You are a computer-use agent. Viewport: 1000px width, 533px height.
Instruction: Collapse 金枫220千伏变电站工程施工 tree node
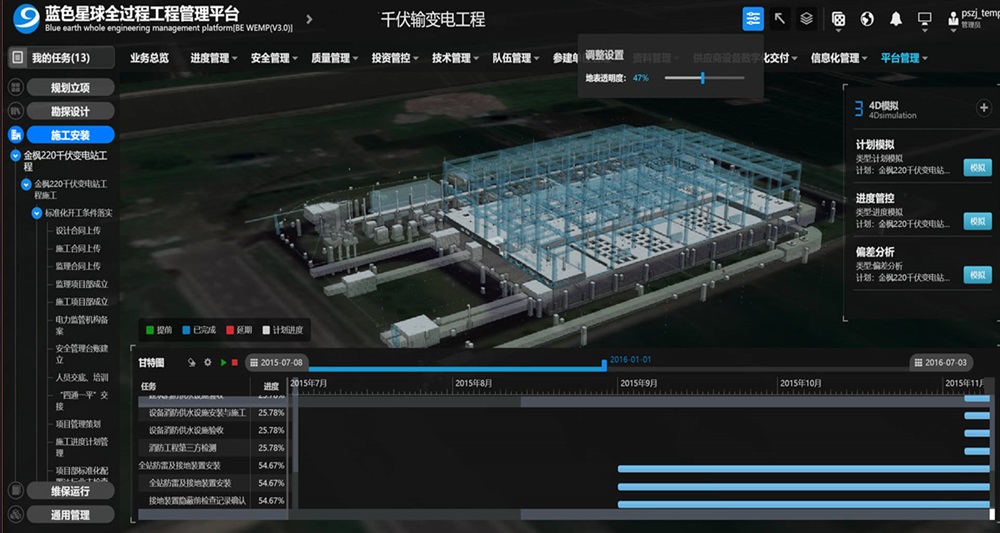(26, 184)
